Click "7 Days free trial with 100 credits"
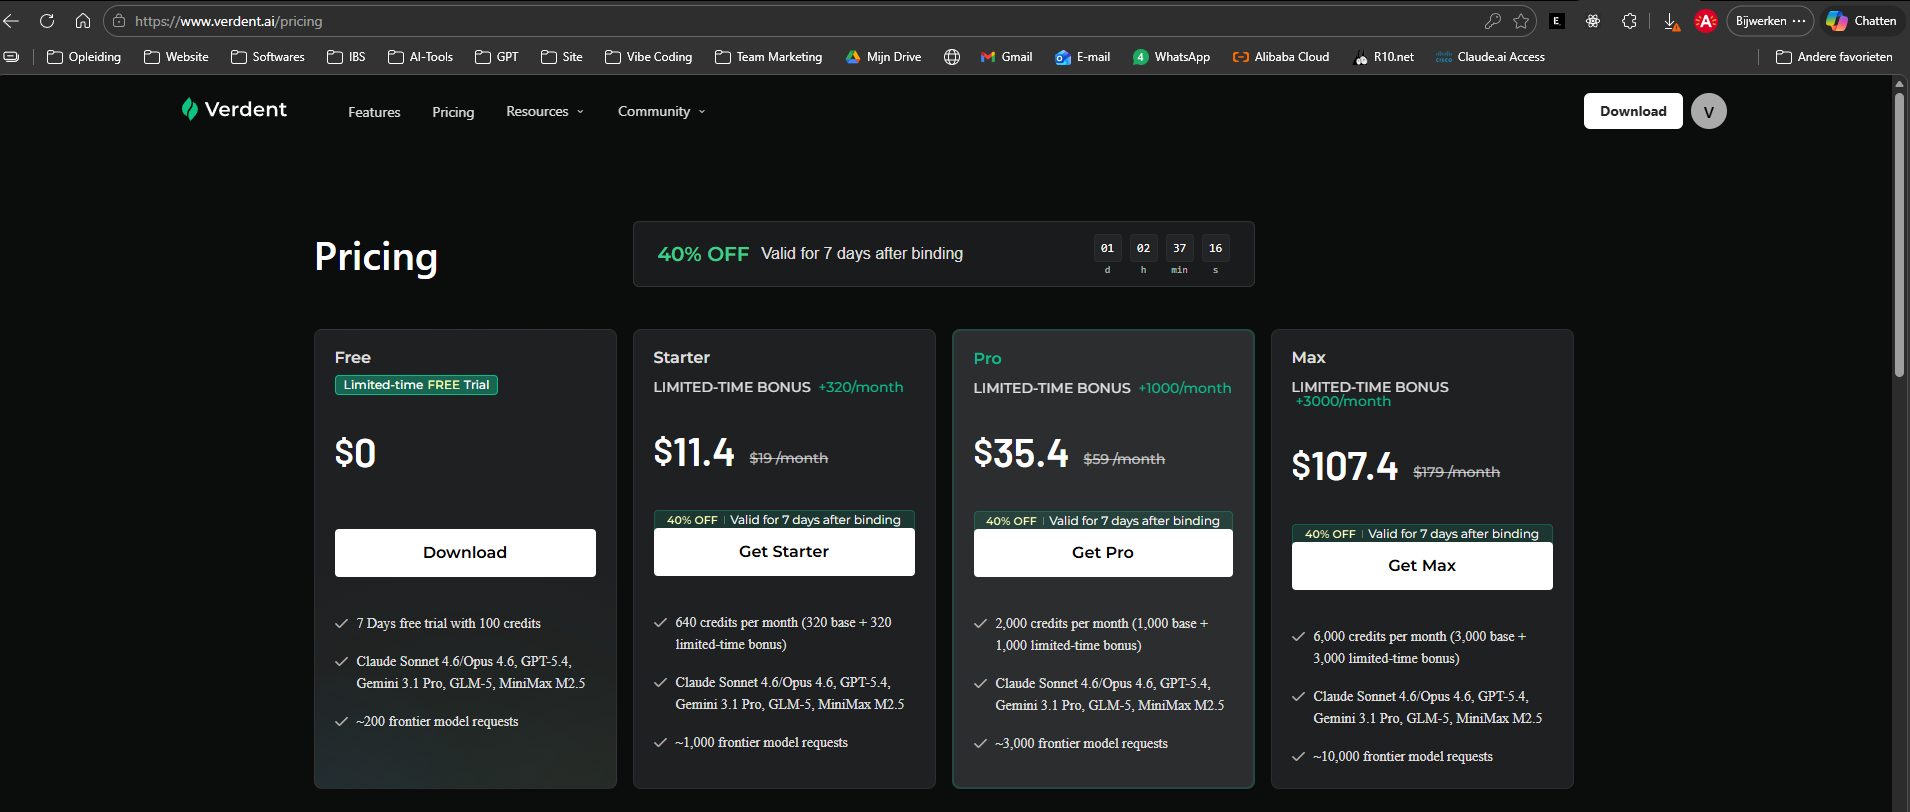 pos(448,624)
